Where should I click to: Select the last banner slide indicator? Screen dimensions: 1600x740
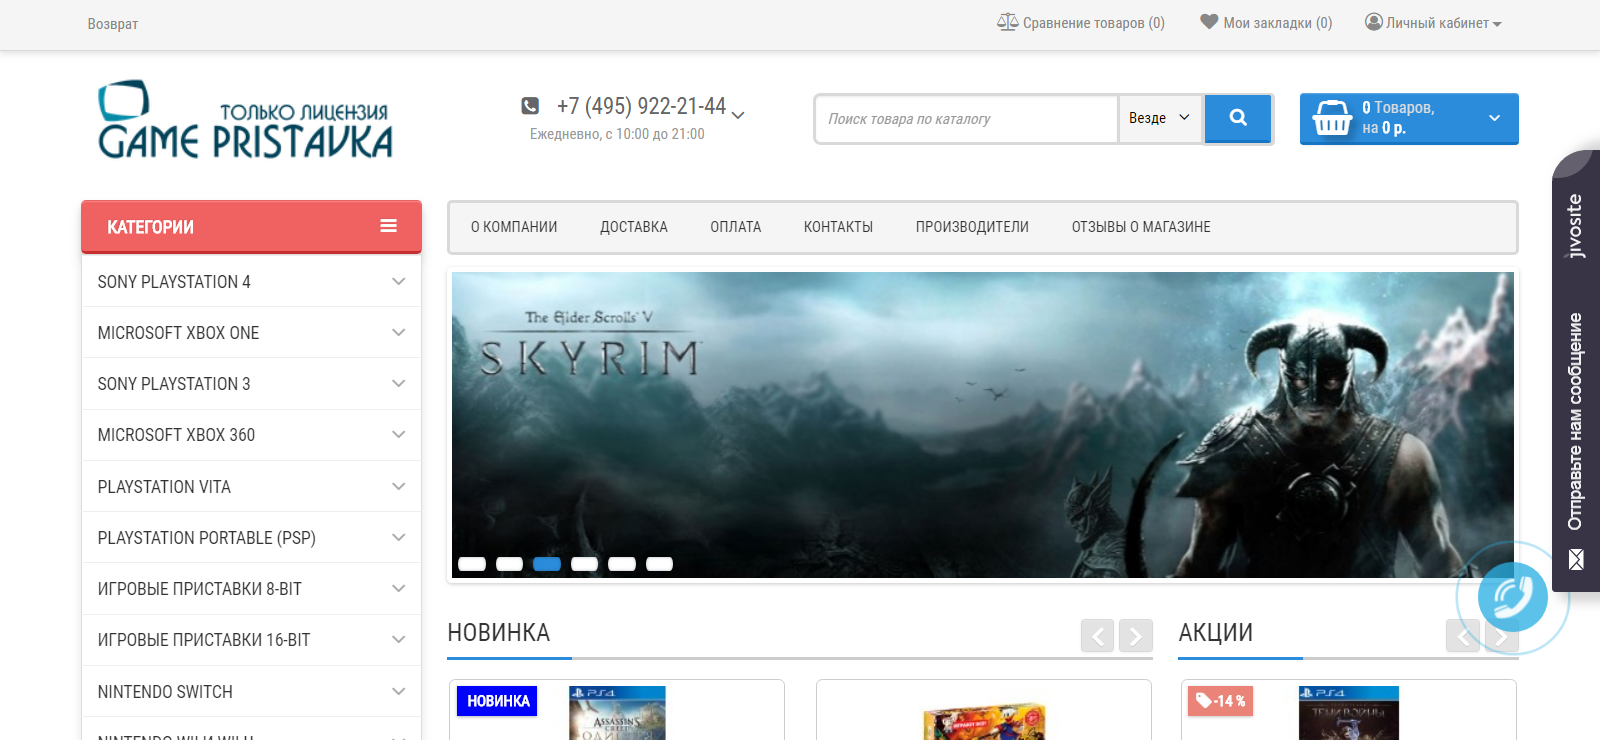pyautogui.click(x=659, y=564)
